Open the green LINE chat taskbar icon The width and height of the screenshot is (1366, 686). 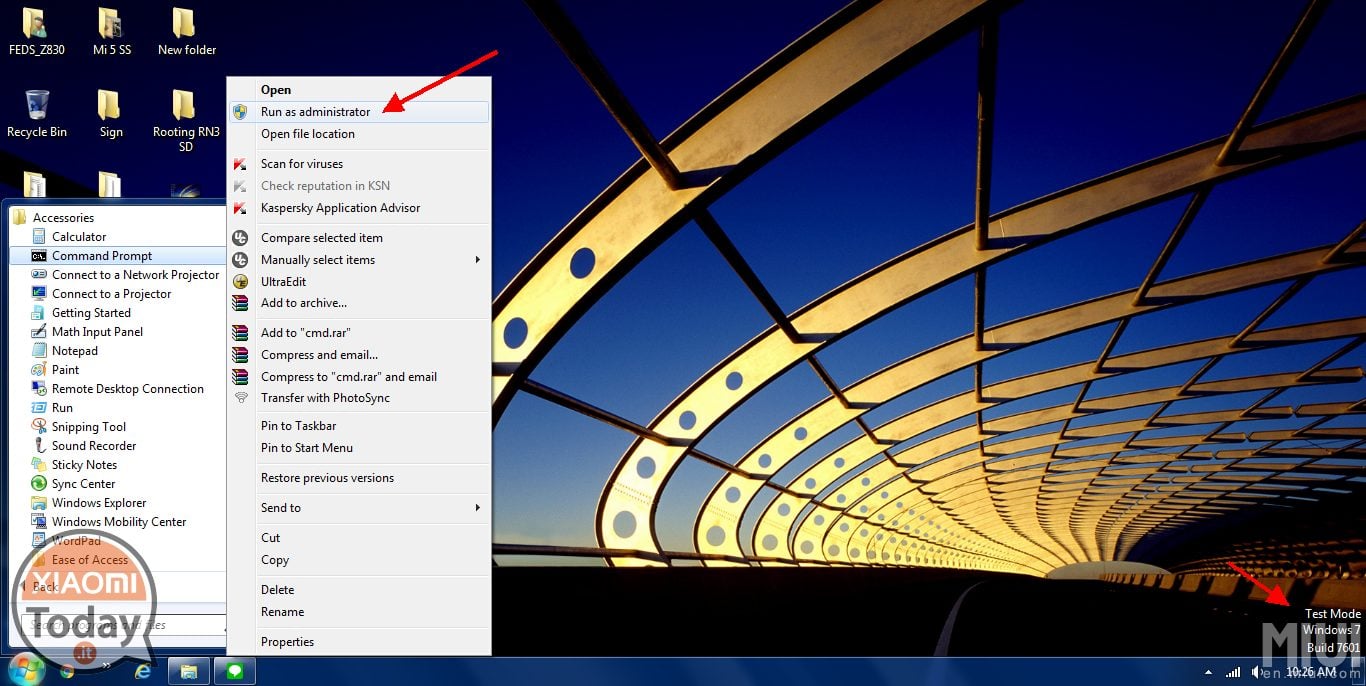pyautogui.click(x=235, y=670)
